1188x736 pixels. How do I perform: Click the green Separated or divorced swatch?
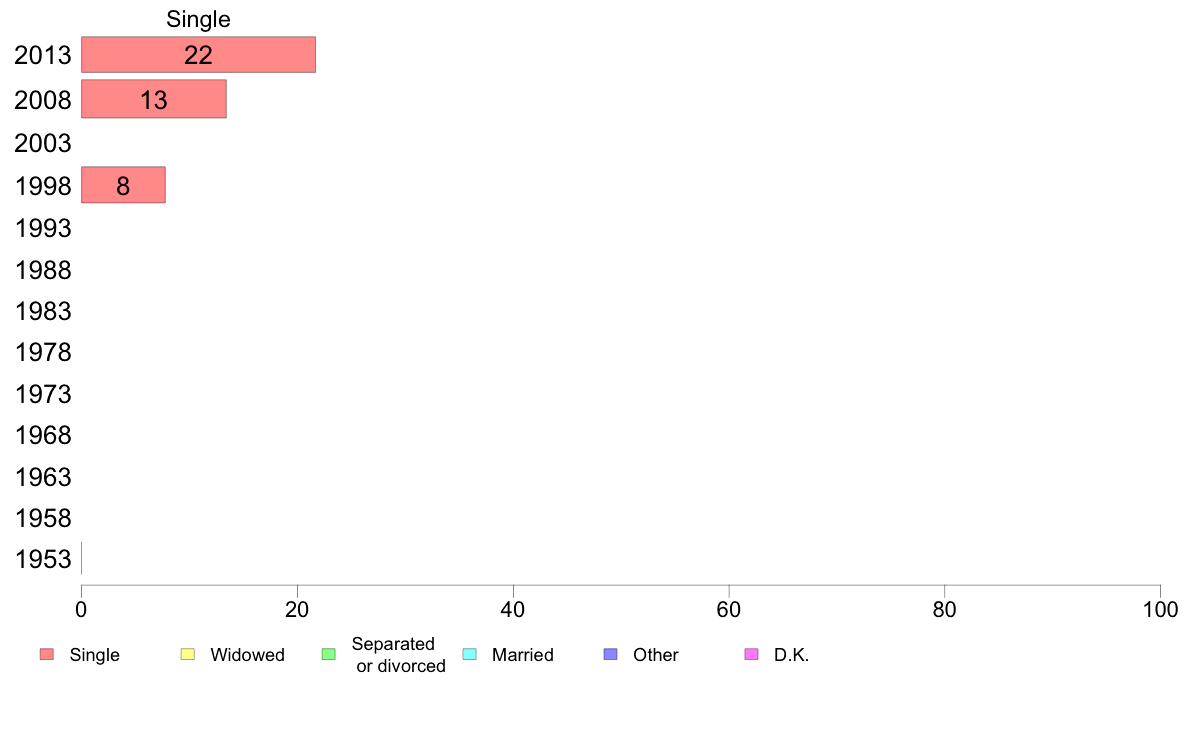pyautogui.click(x=329, y=654)
